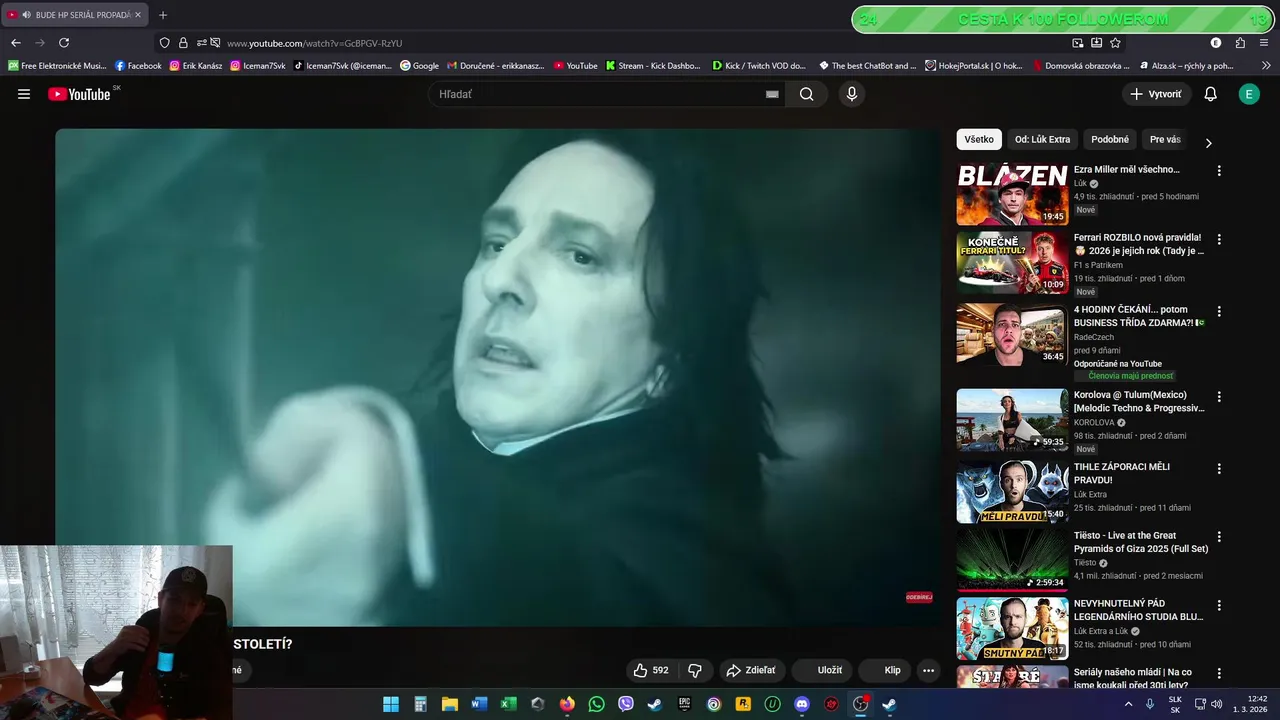Open browser application menu

[x=1265, y=43]
